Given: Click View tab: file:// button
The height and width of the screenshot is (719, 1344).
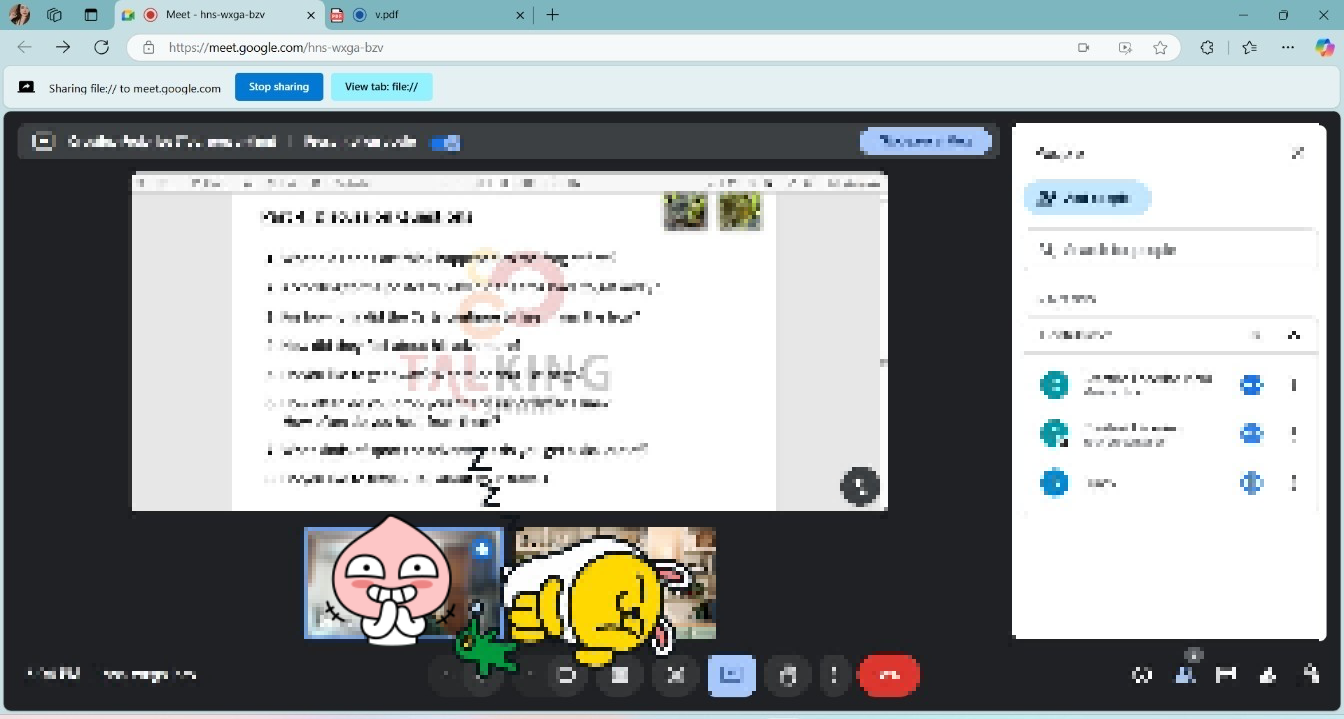Looking at the screenshot, I should [381, 87].
